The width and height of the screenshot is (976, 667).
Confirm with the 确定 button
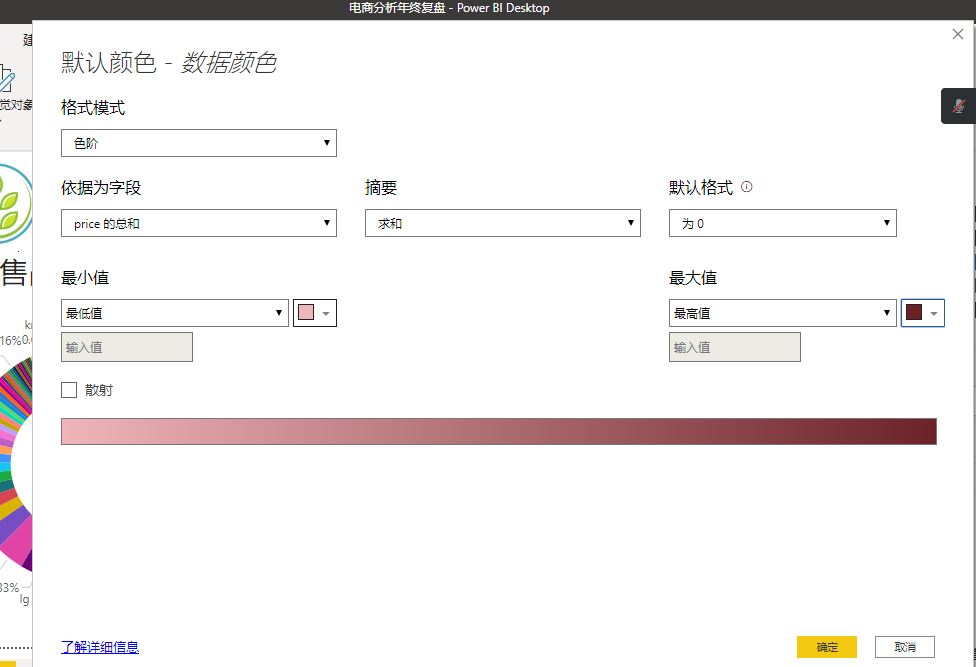point(827,647)
